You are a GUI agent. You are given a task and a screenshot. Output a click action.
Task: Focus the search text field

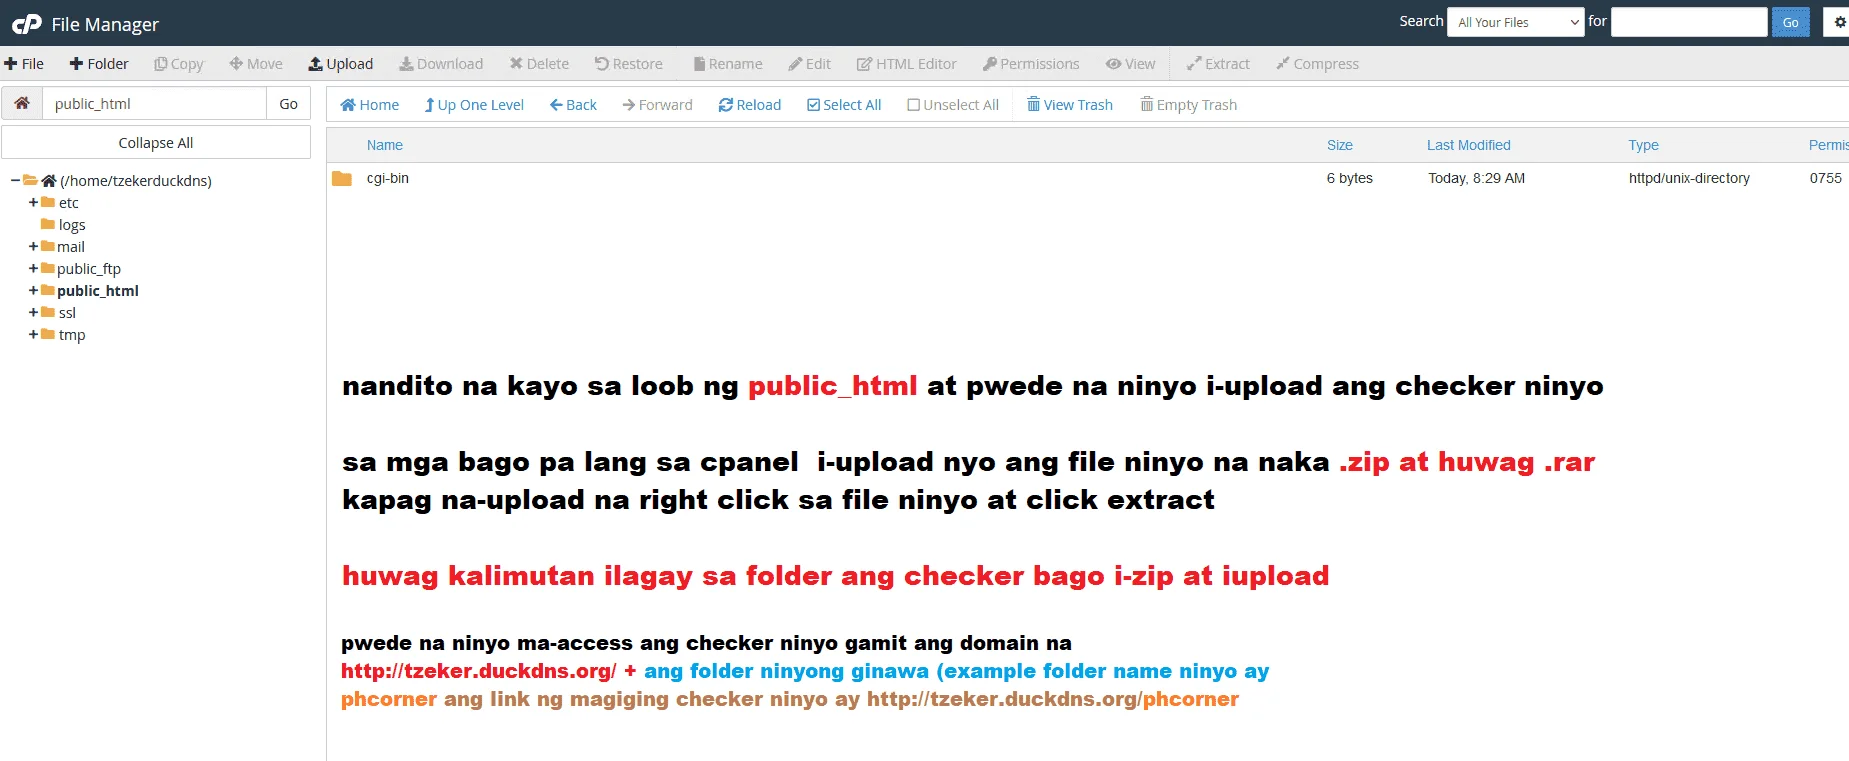1689,22
